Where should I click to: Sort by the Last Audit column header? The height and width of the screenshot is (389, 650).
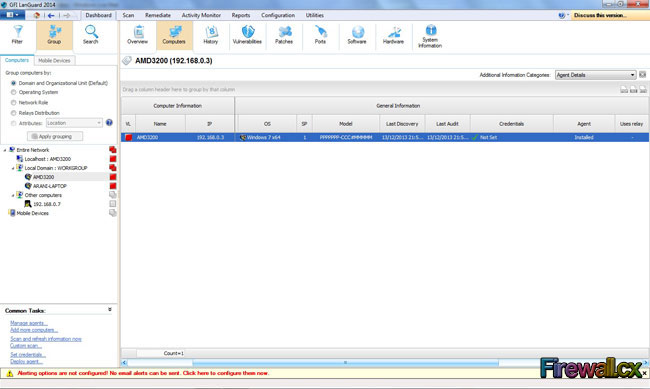pyautogui.click(x=447, y=124)
